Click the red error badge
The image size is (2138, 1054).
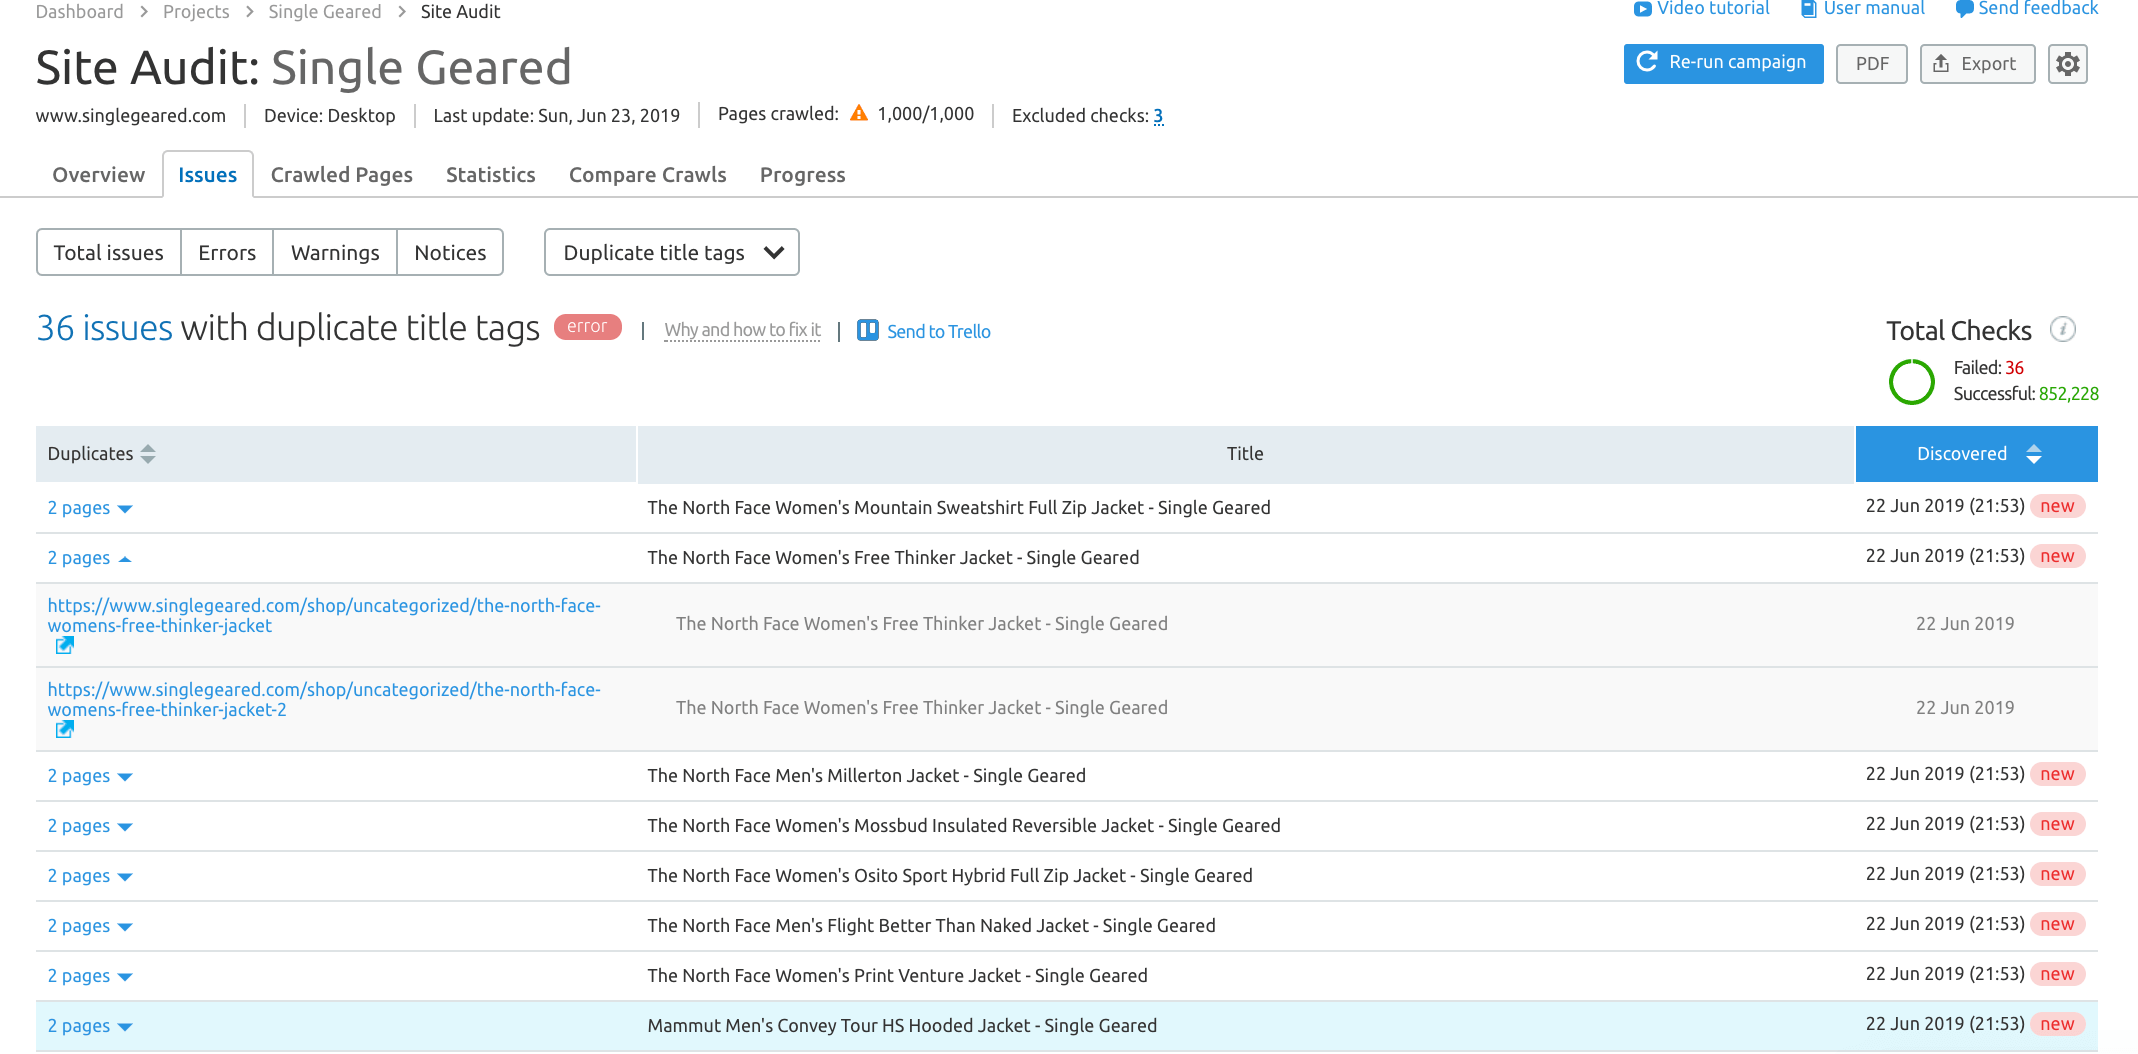coord(587,326)
